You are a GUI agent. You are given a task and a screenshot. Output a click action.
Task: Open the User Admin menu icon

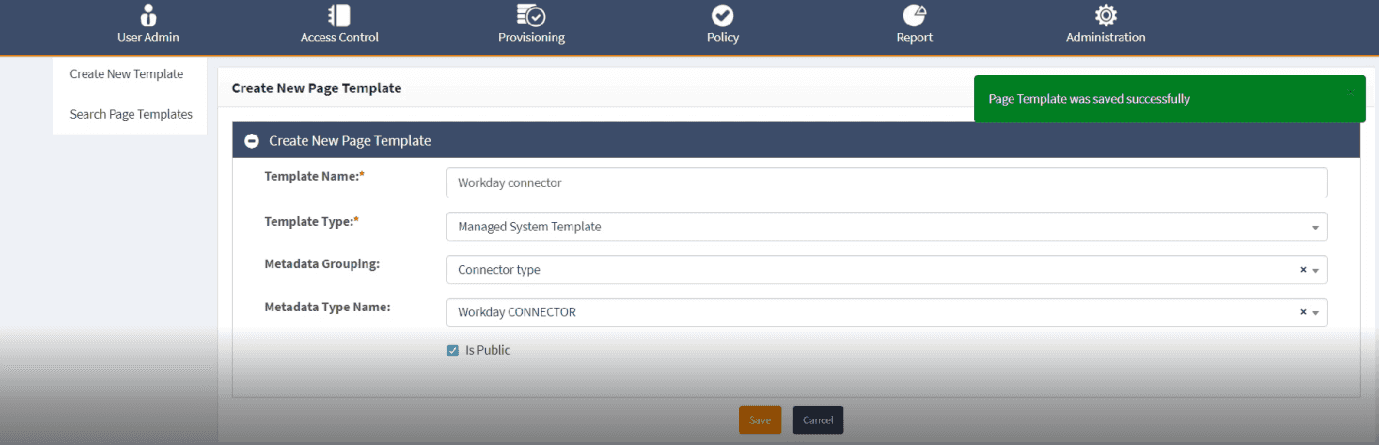point(148,16)
